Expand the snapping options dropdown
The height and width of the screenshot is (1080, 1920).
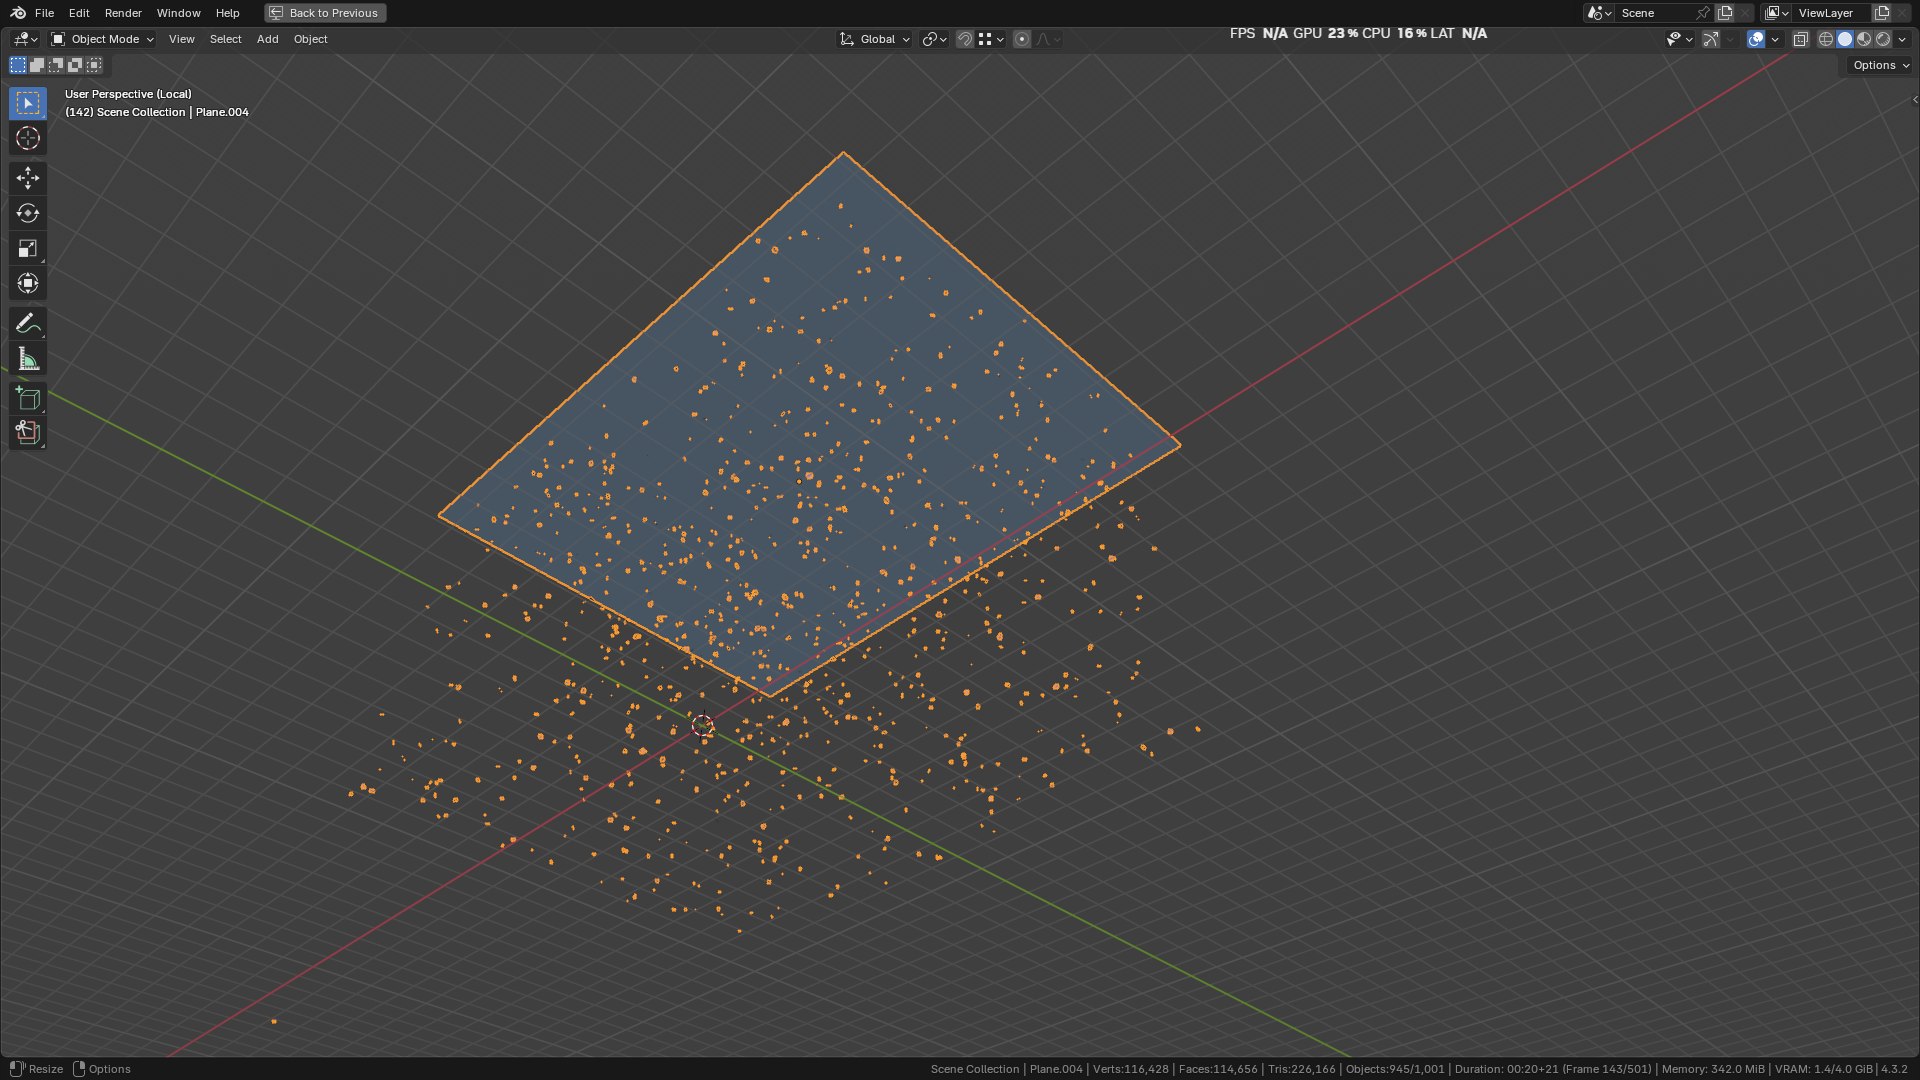(x=991, y=39)
